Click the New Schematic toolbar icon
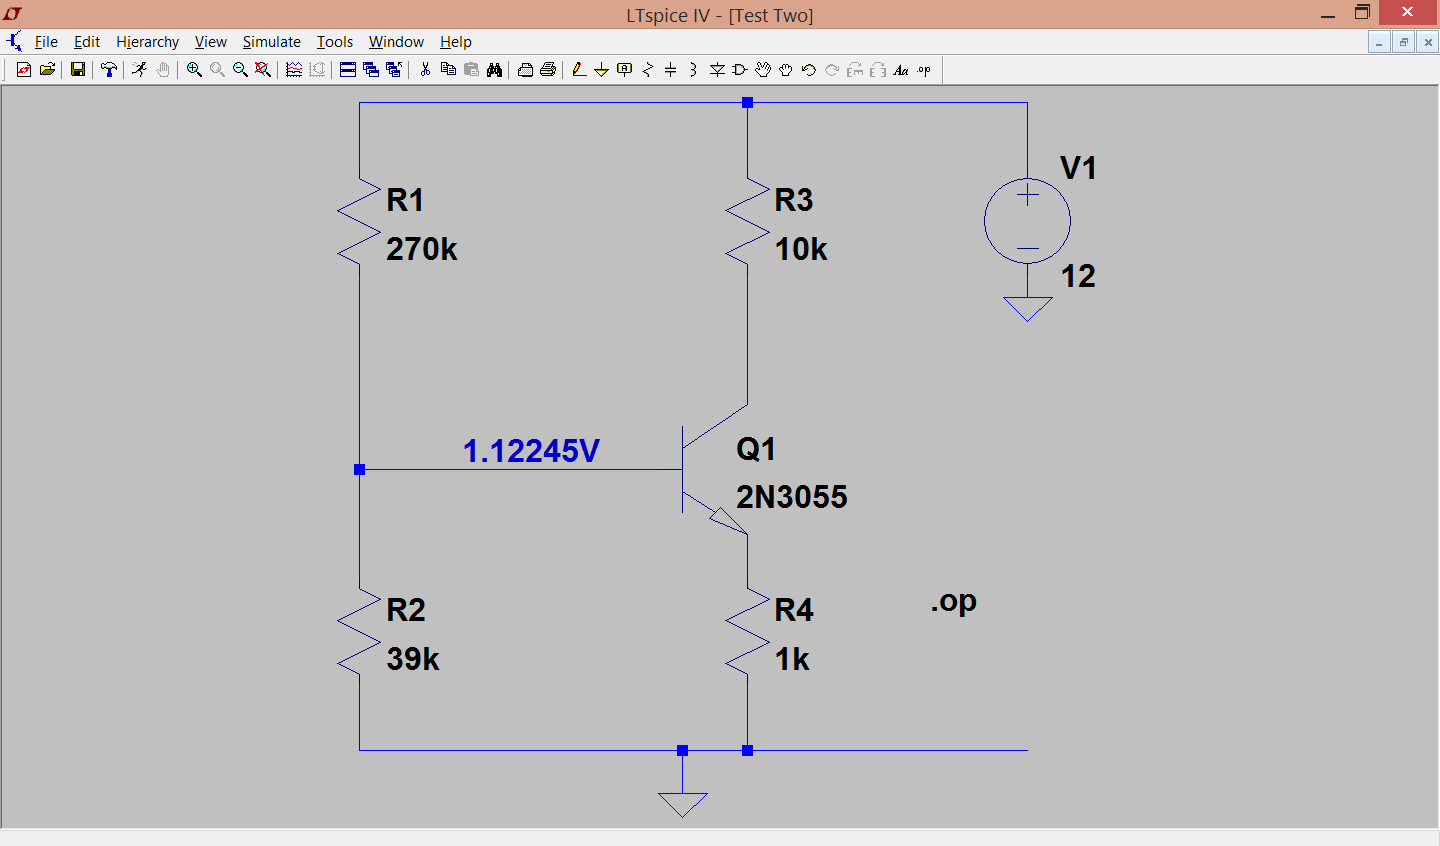The width and height of the screenshot is (1440, 846). pyautogui.click(x=24, y=69)
